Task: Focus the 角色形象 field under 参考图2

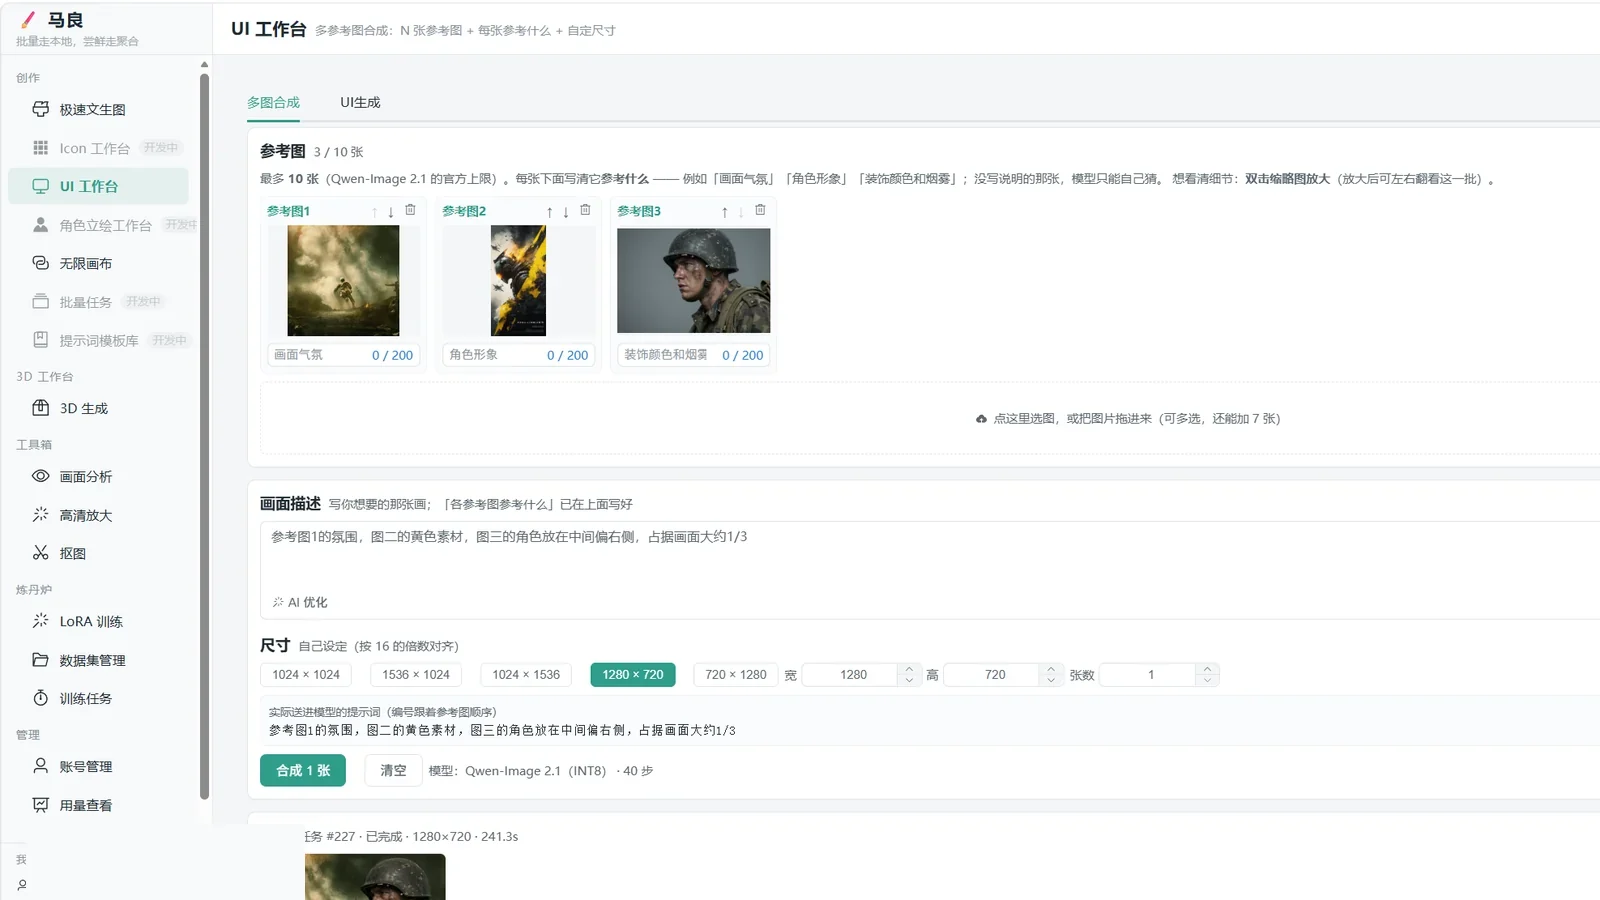Action: (518, 355)
